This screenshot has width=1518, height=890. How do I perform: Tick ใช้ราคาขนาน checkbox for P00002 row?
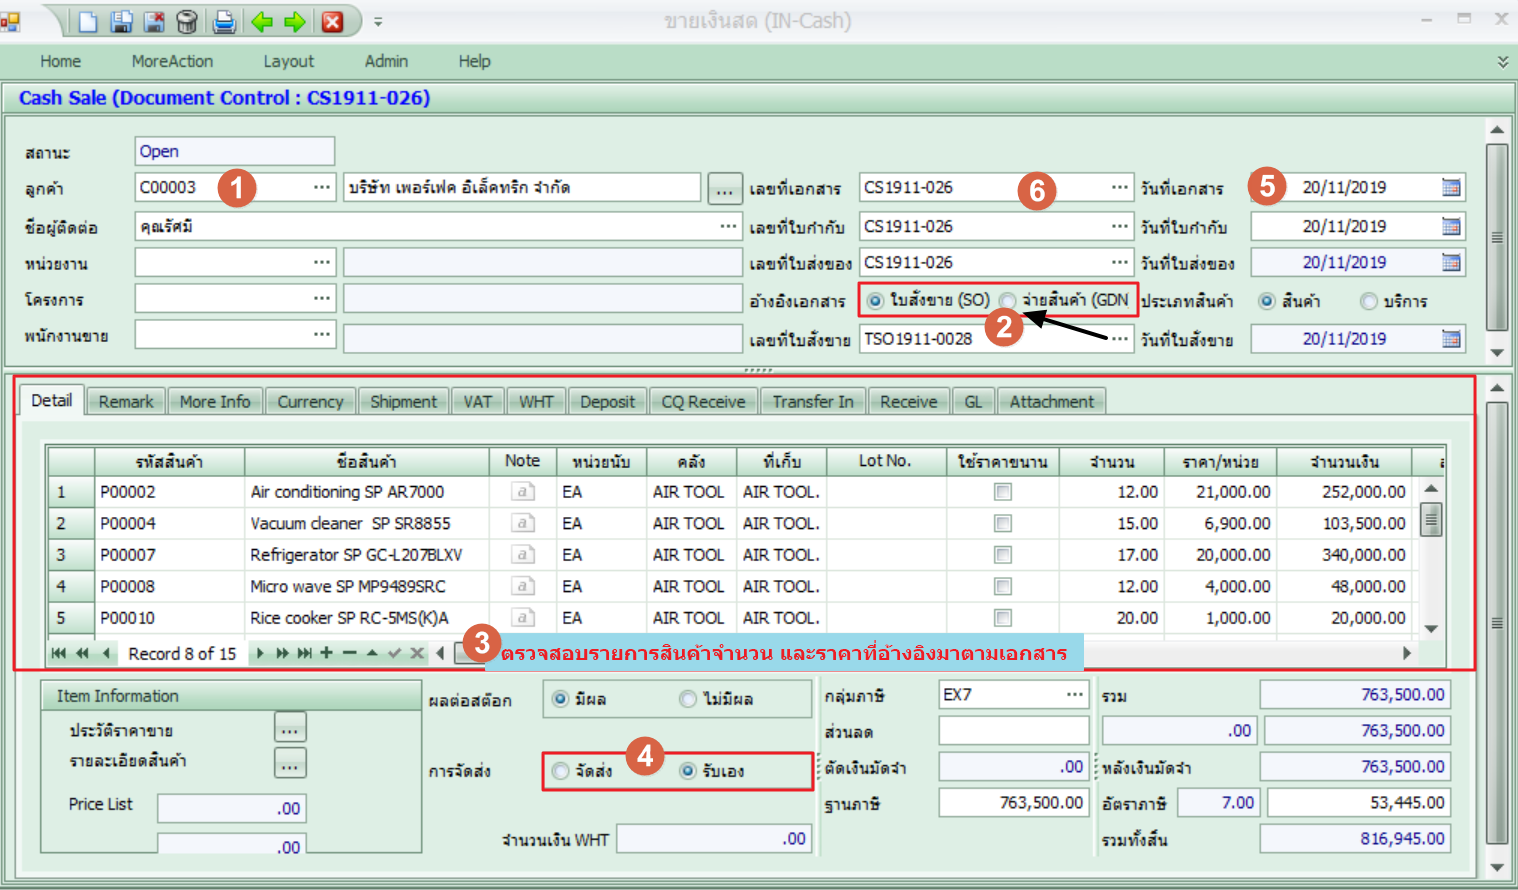[x=1003, y=492]
